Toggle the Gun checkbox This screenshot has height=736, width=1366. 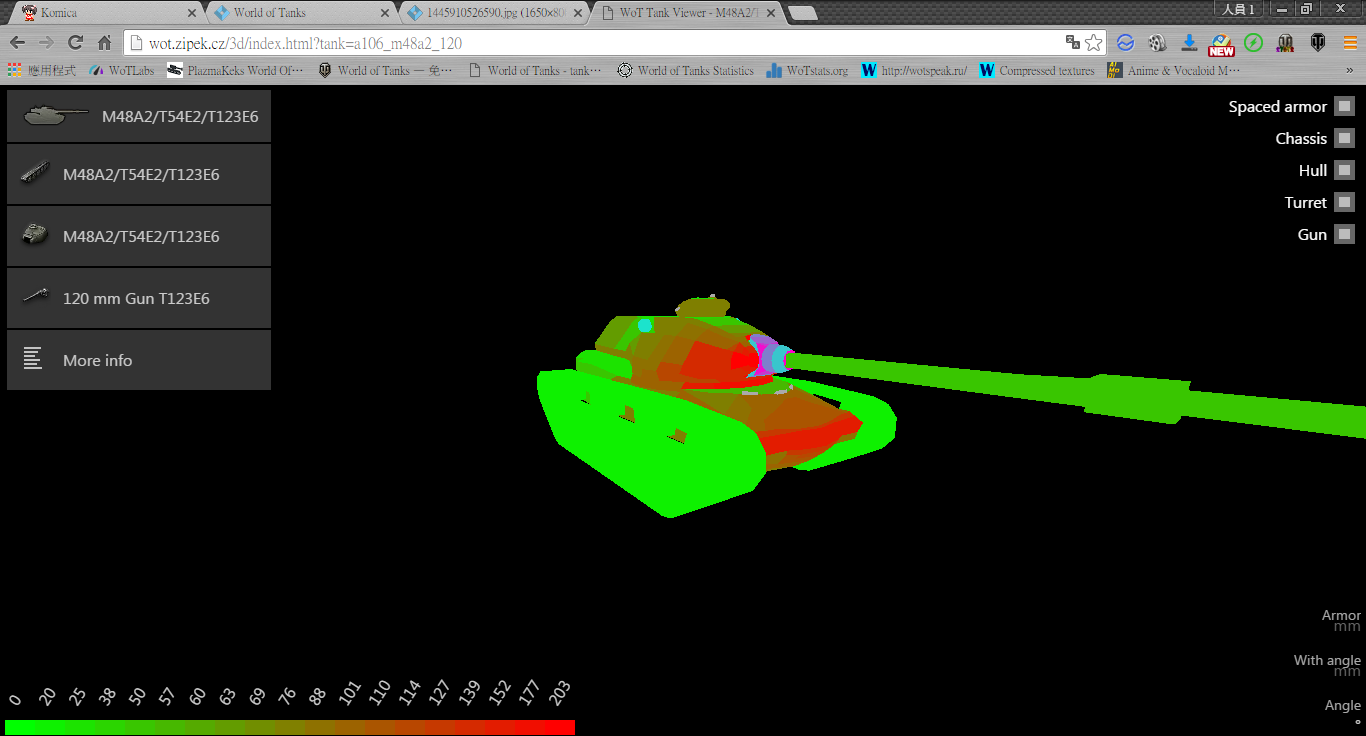coord(1345,234)
